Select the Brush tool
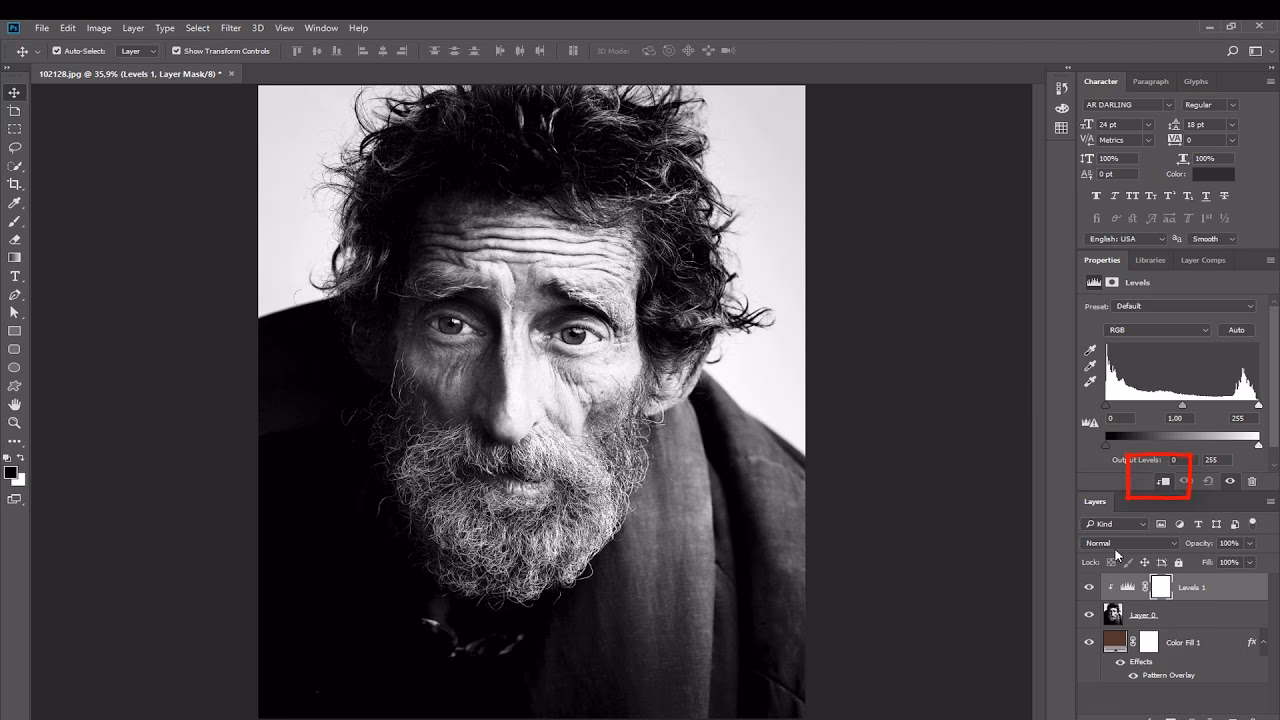1280x720 pixels. 14,222
